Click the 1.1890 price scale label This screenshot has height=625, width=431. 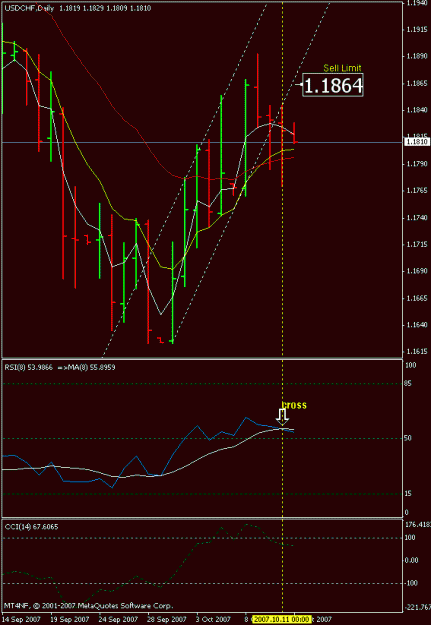[x=418, y=57]
